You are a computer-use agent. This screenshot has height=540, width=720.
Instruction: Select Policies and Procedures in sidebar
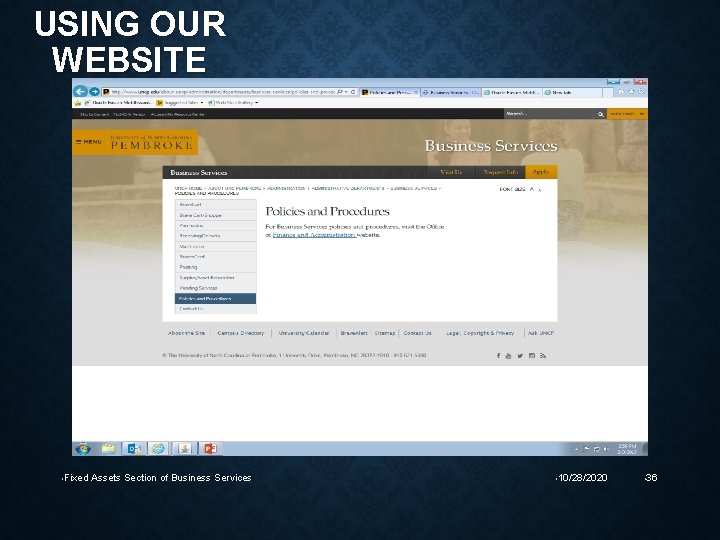(x=215, y=298)
